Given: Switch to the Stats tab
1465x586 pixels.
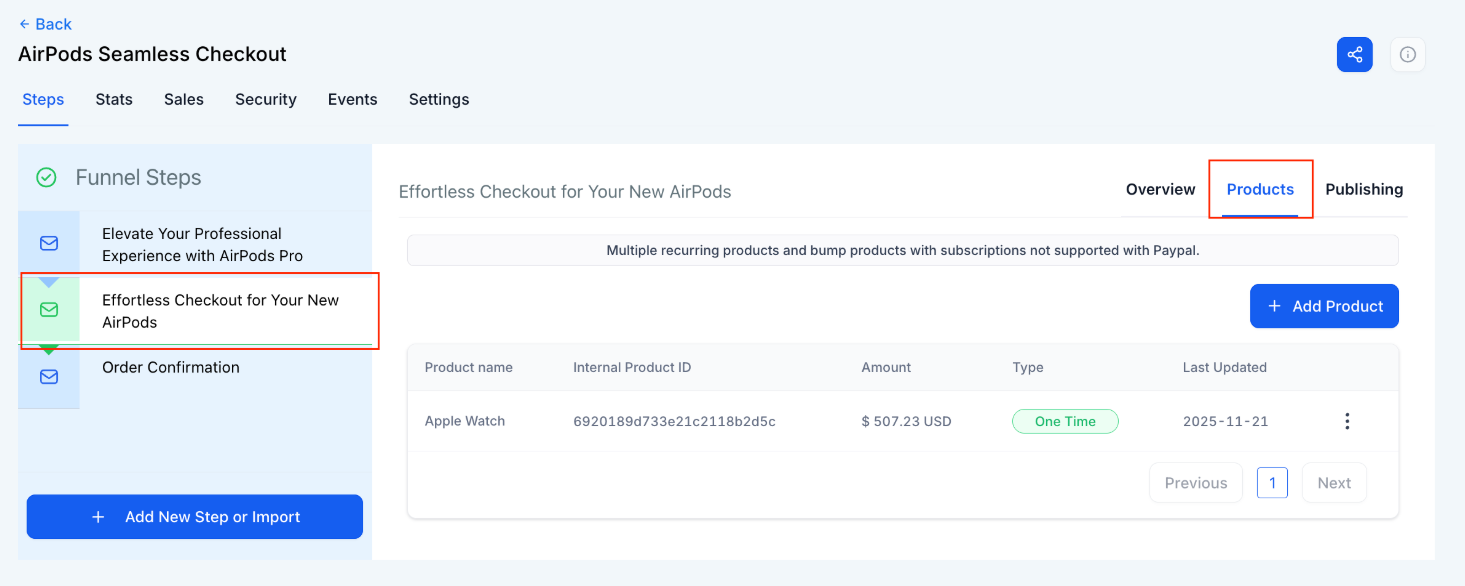Looking at the screenshot, I should click(x=114, y=99).
